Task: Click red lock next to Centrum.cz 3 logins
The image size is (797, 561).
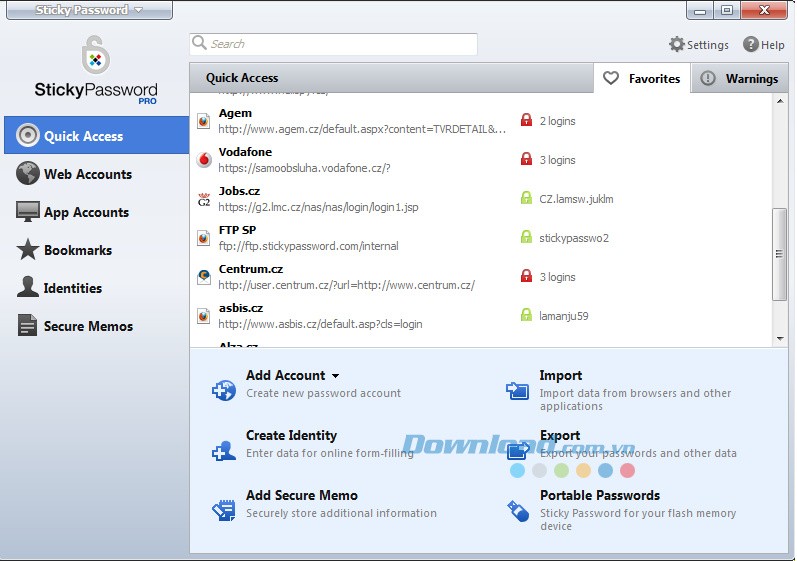Action: [527, 276]
